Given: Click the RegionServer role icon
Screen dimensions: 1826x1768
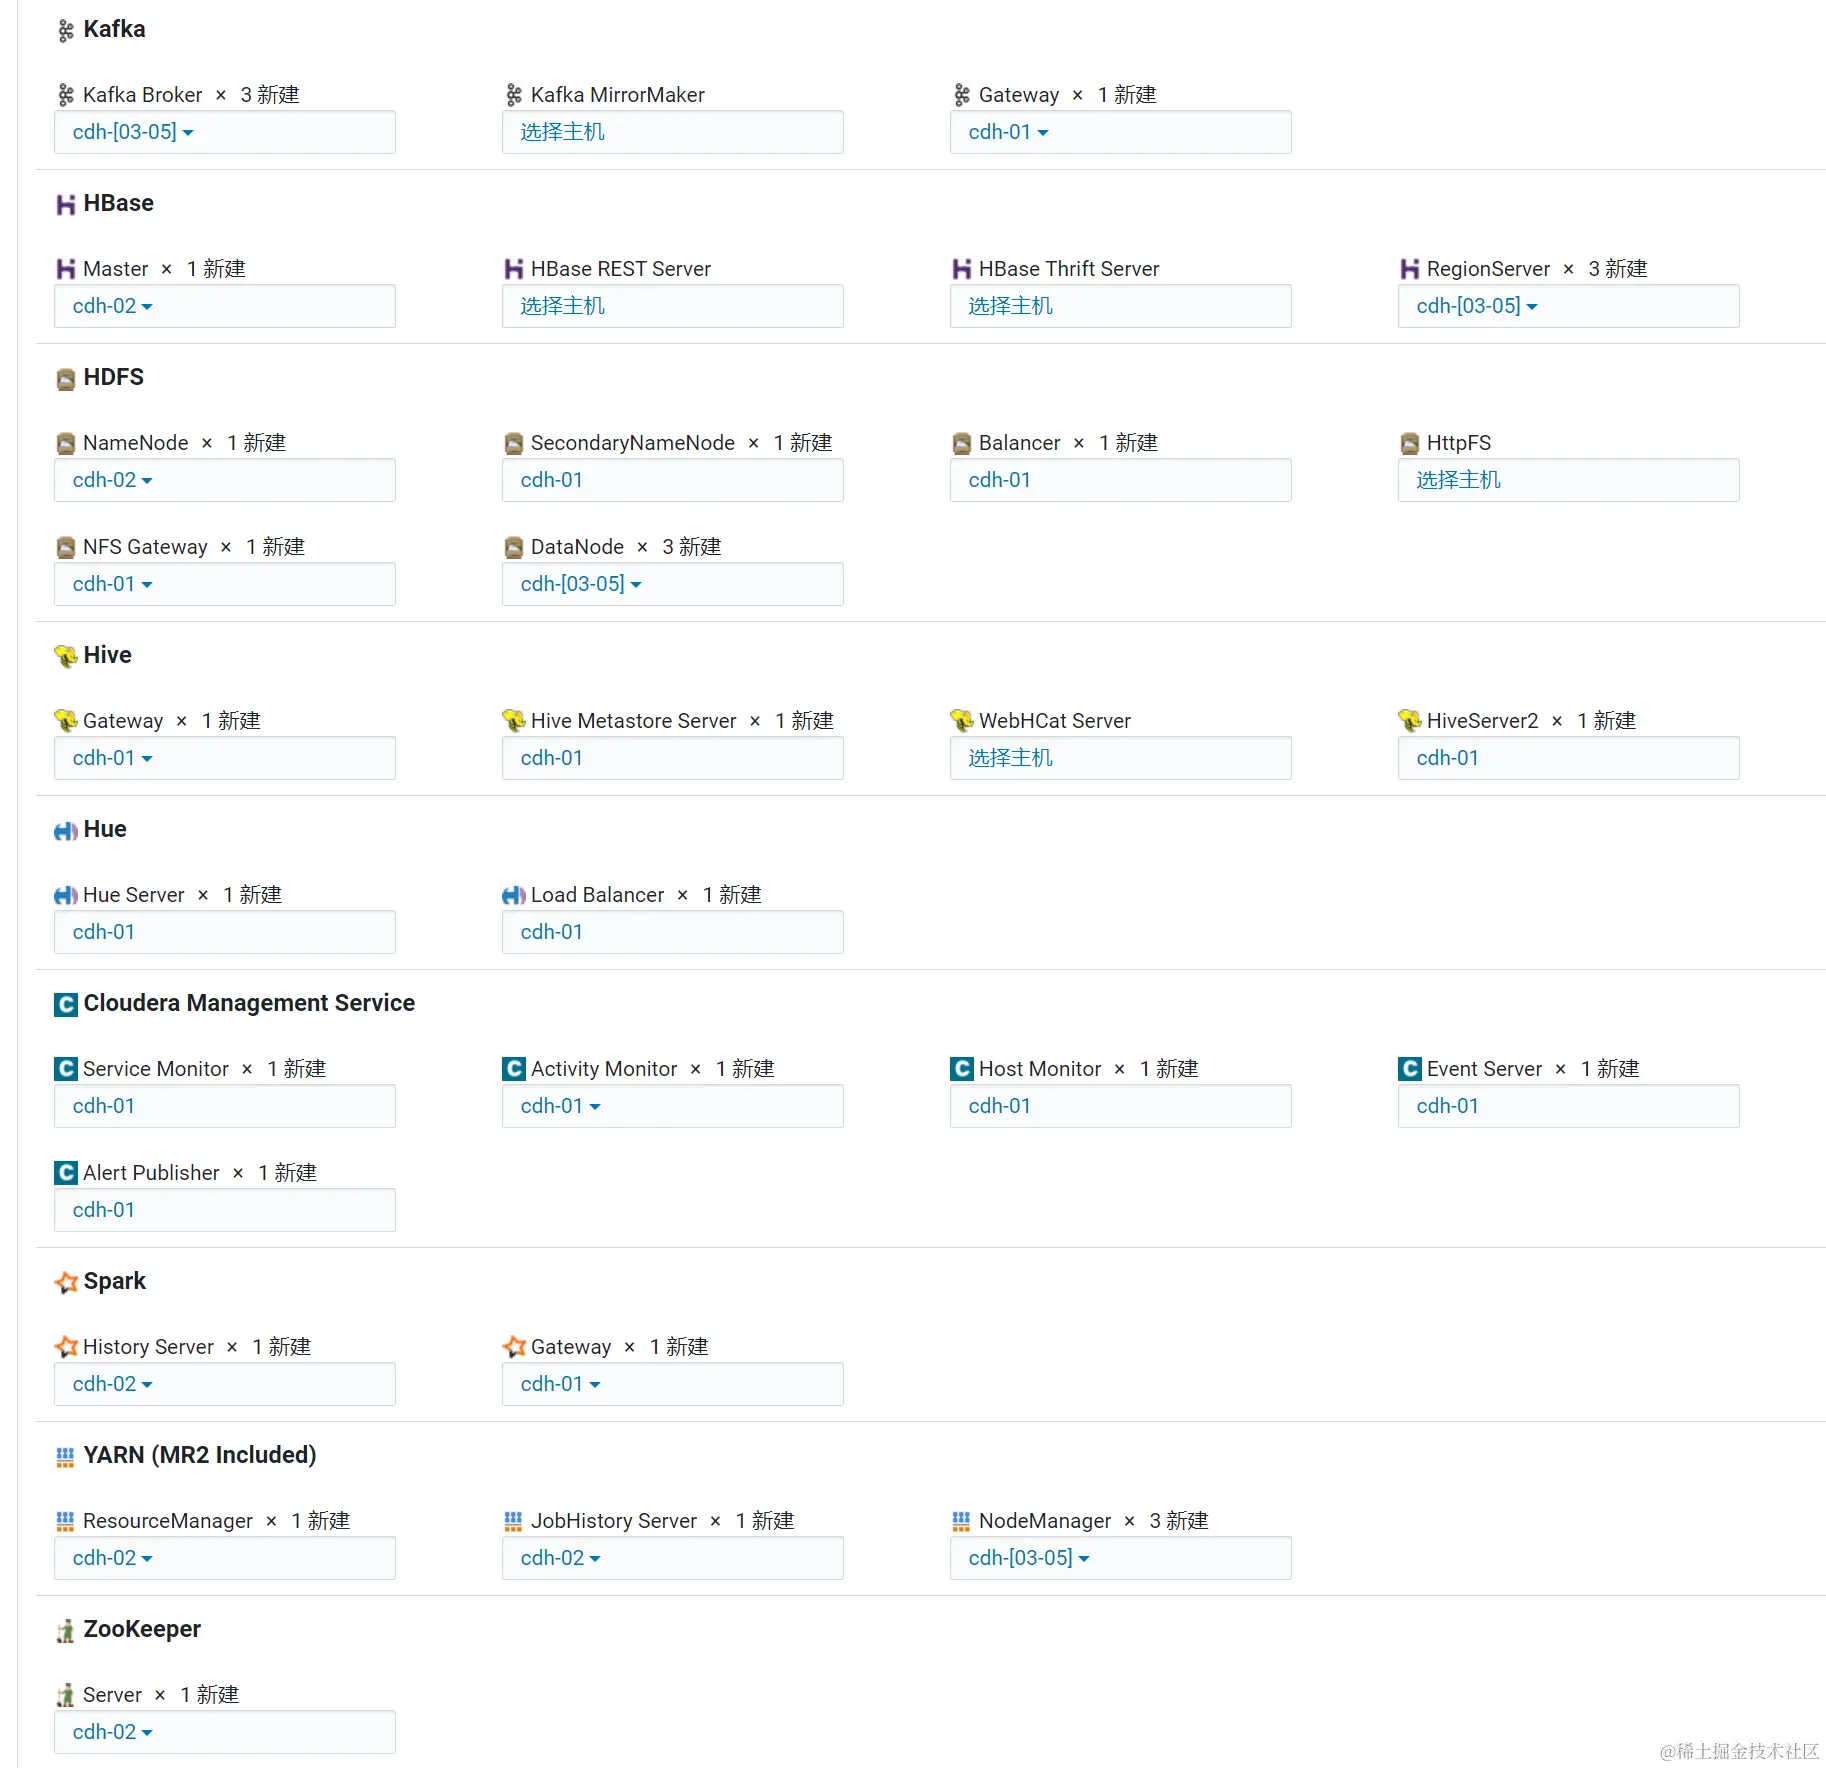Looking at the screenshot, I should (1410, 269).
